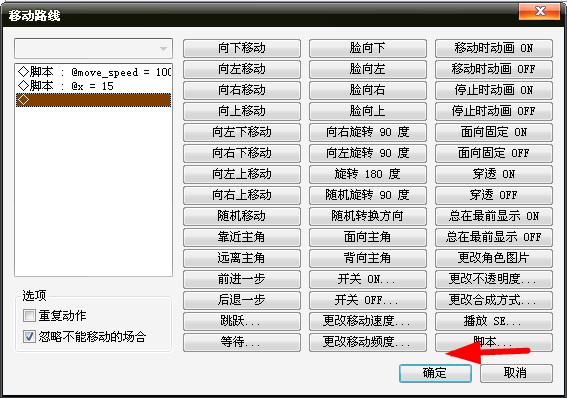Viewport: 567px width, 398px height.
Task: Click 面向固定 OFF button
Action: [x=494, y=153]
